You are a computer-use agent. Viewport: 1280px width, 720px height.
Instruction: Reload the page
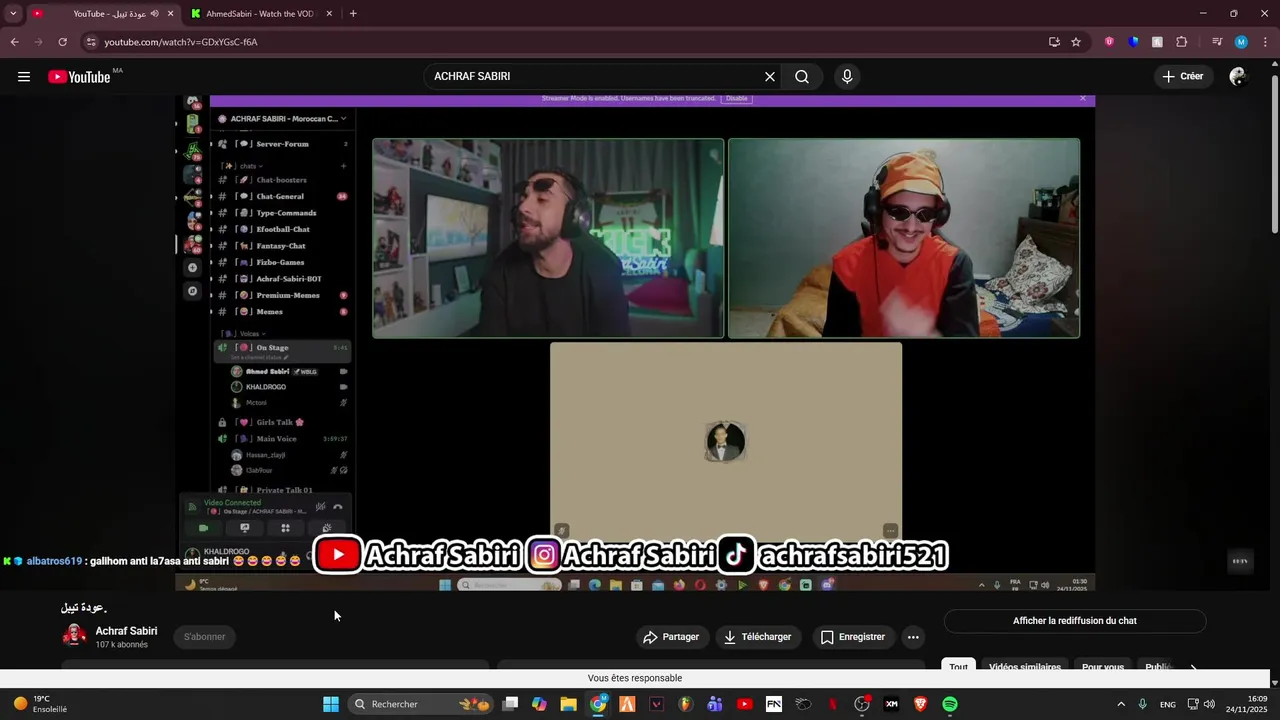click(62, 42)
